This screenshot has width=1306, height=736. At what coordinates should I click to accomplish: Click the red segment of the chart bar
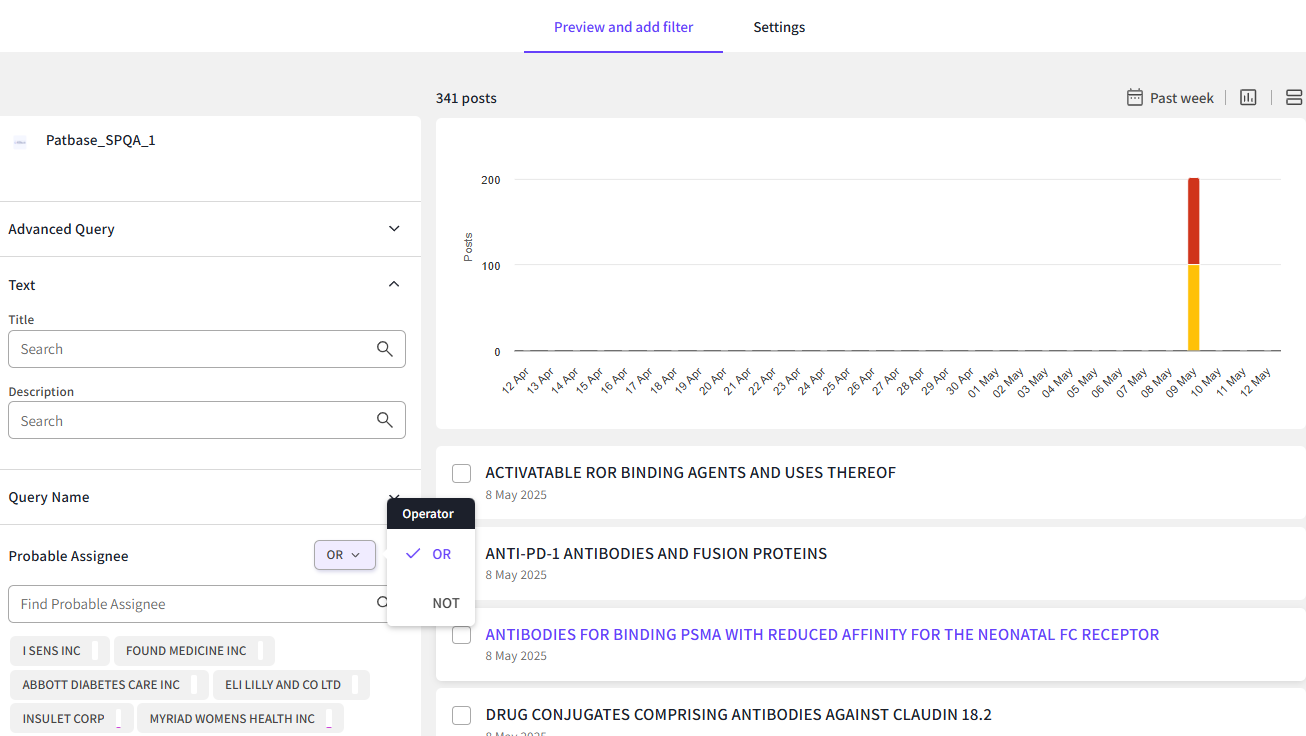(1193, 221)
